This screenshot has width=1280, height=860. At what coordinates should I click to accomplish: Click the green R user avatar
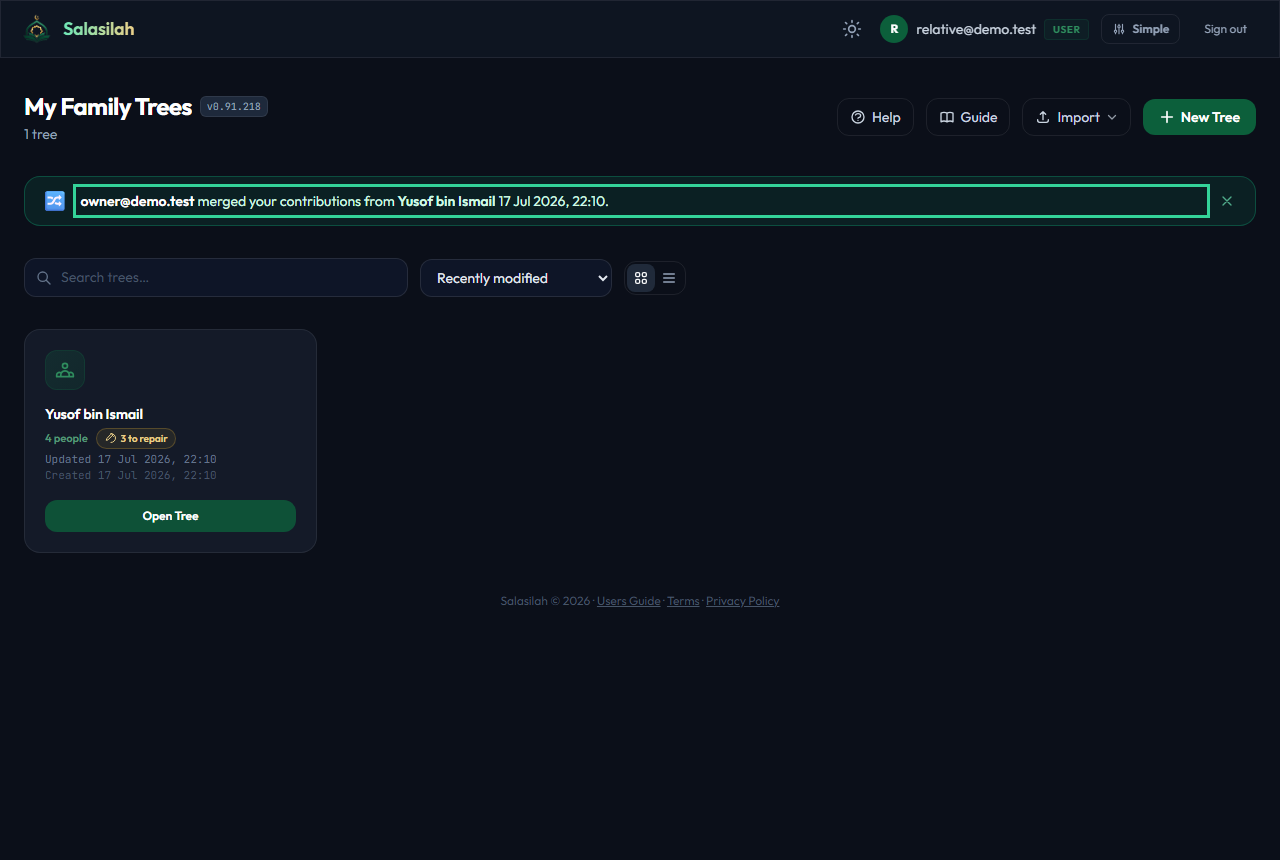(x=894, y=29)
